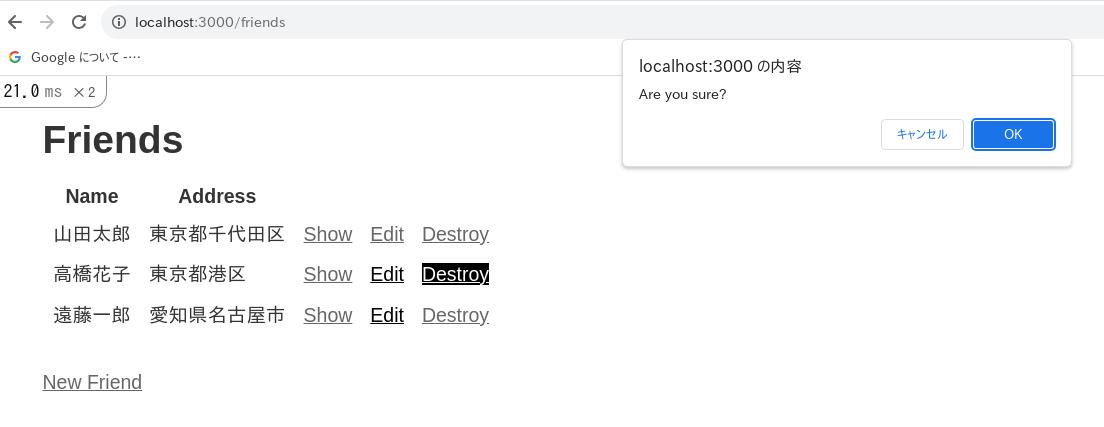Destroy the 山田太郎 entry

pos(455,234)
